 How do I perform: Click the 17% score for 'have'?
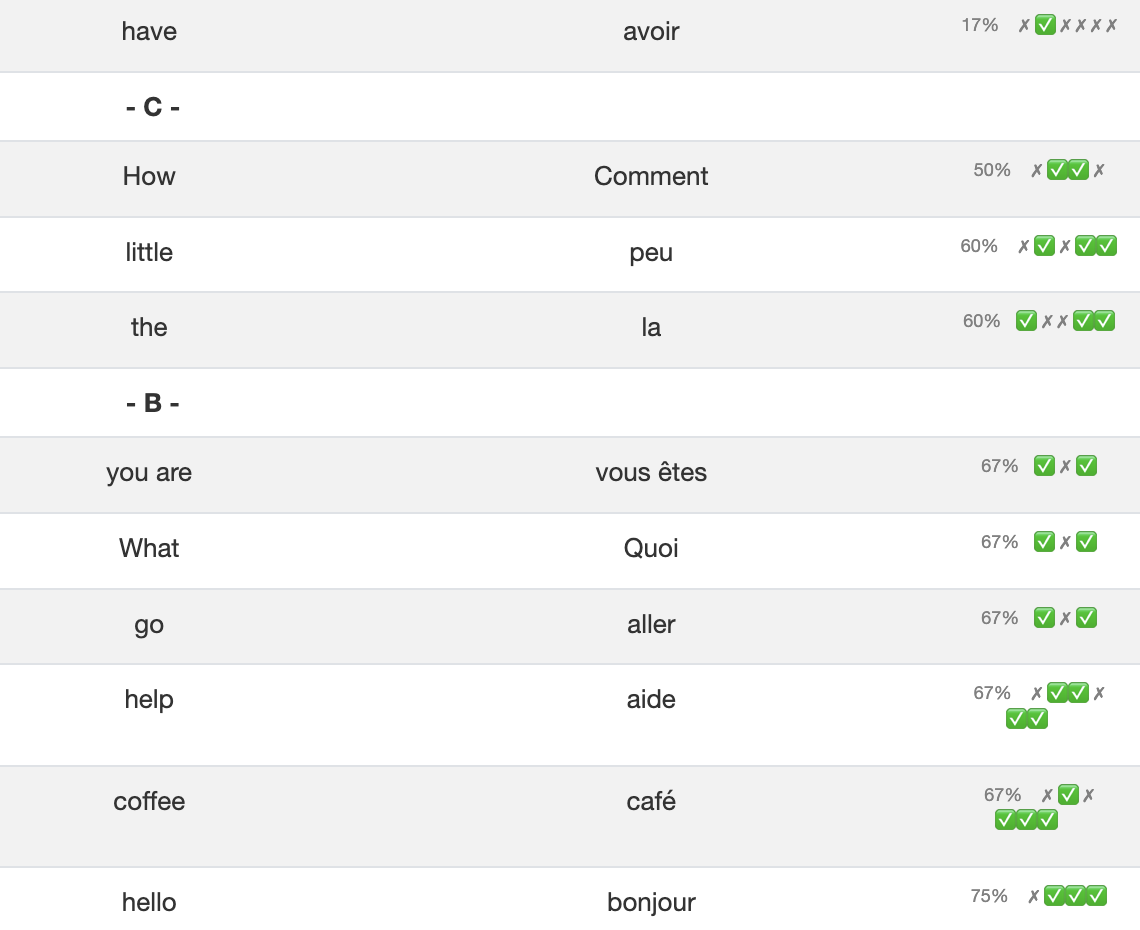(980, 25)
